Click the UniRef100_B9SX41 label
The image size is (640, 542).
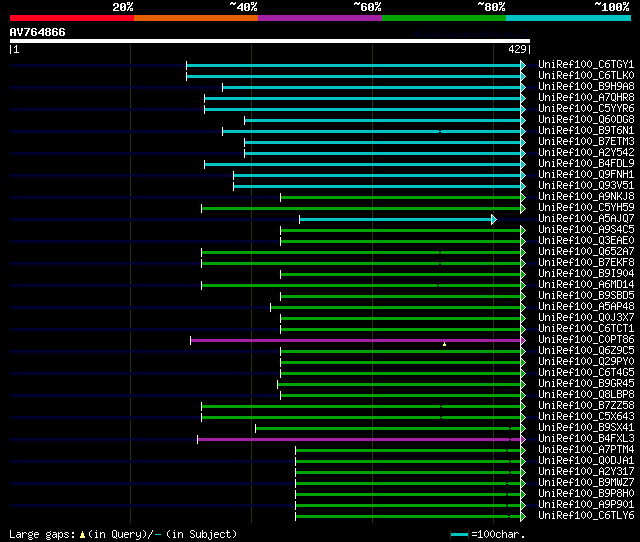(586, 428)
